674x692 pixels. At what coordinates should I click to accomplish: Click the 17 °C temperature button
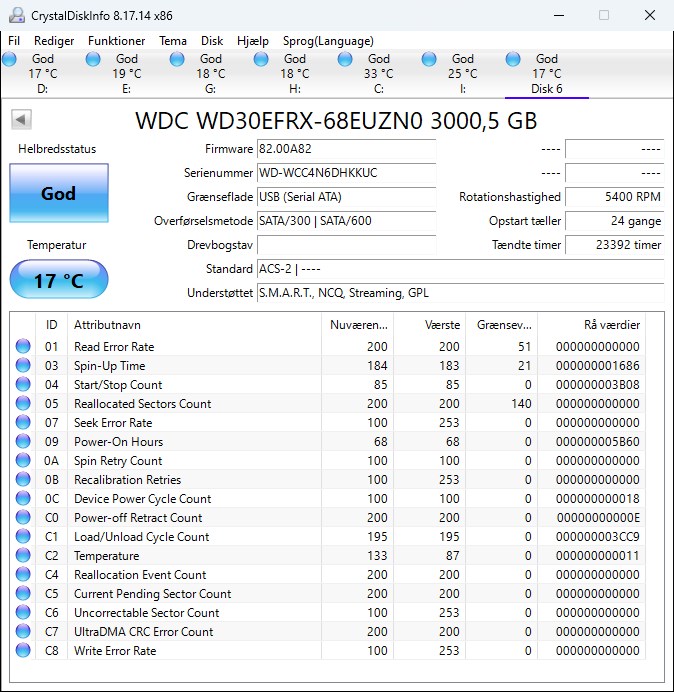coord(59,280)
